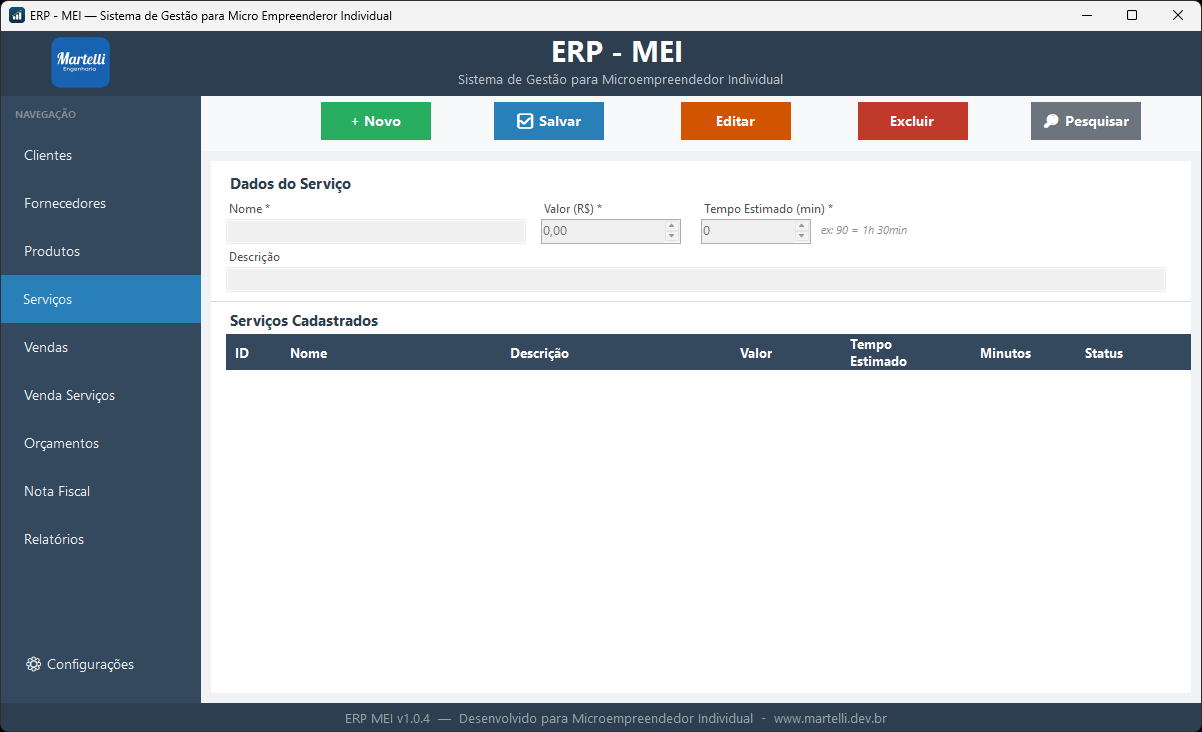Sort table by ID column header
The width and height of the screenshot is (1202, 732).
(x=253, y=353)
